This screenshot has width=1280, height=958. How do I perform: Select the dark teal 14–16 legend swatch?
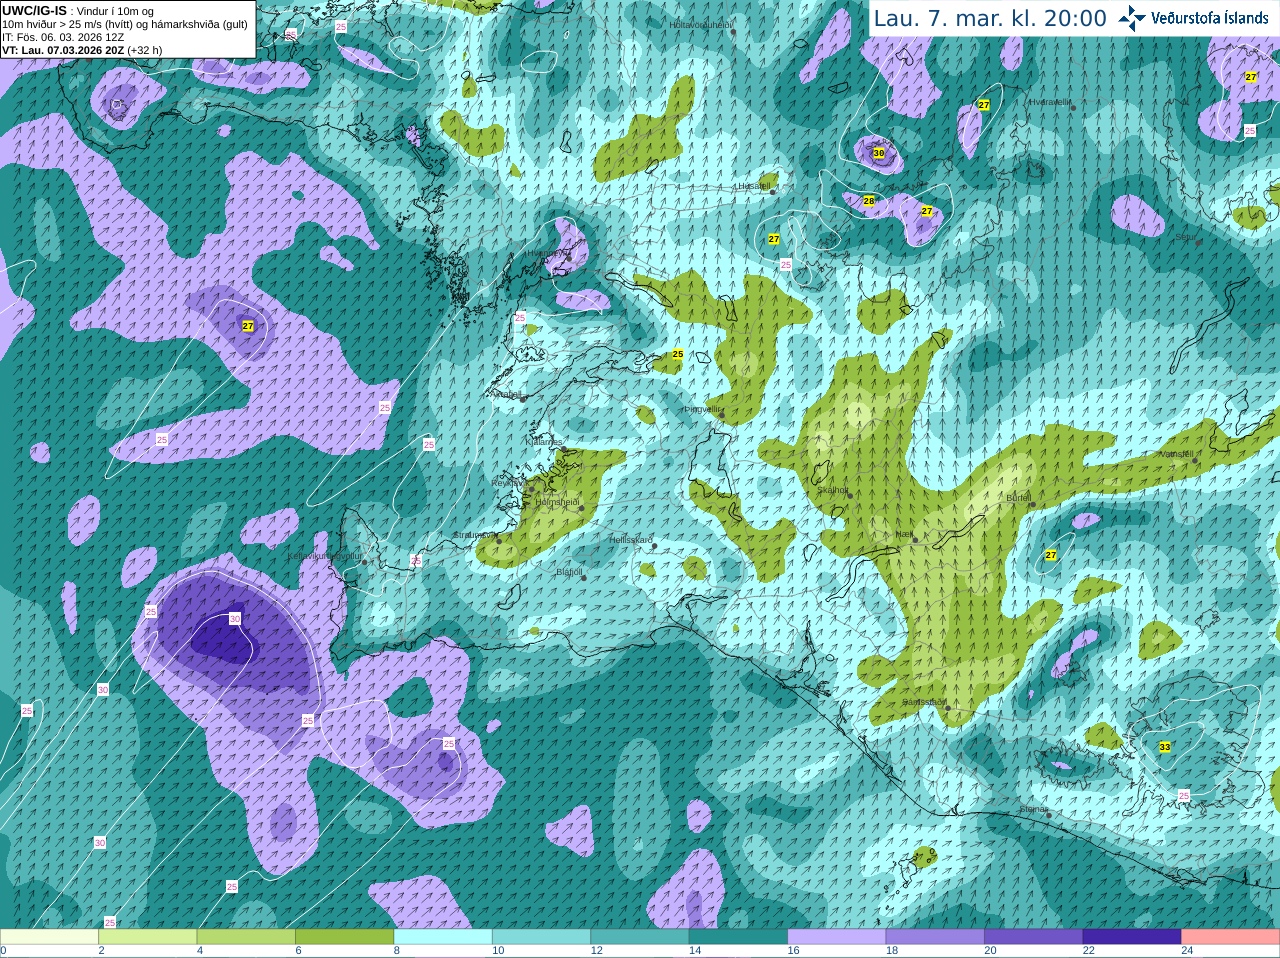click(738, 937)
